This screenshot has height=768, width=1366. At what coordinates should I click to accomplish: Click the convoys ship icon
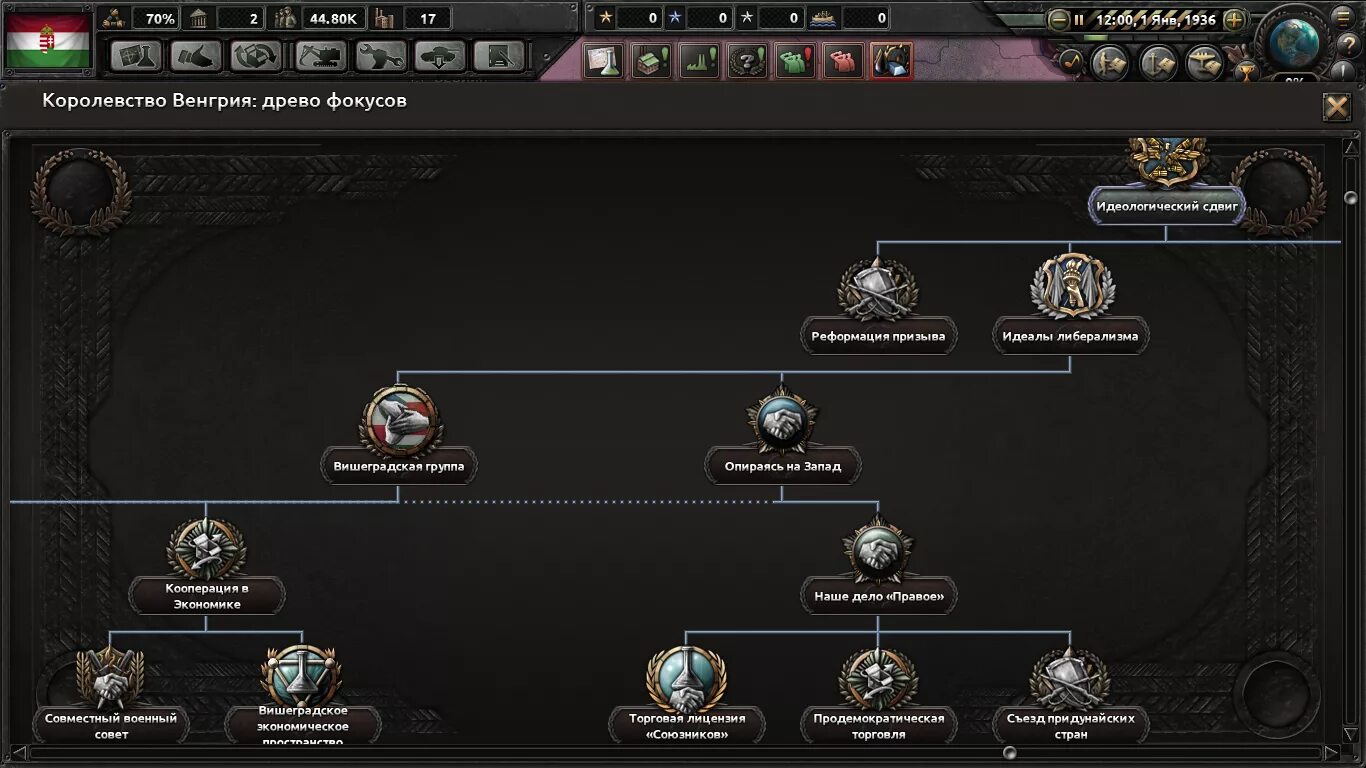(823, 17)
